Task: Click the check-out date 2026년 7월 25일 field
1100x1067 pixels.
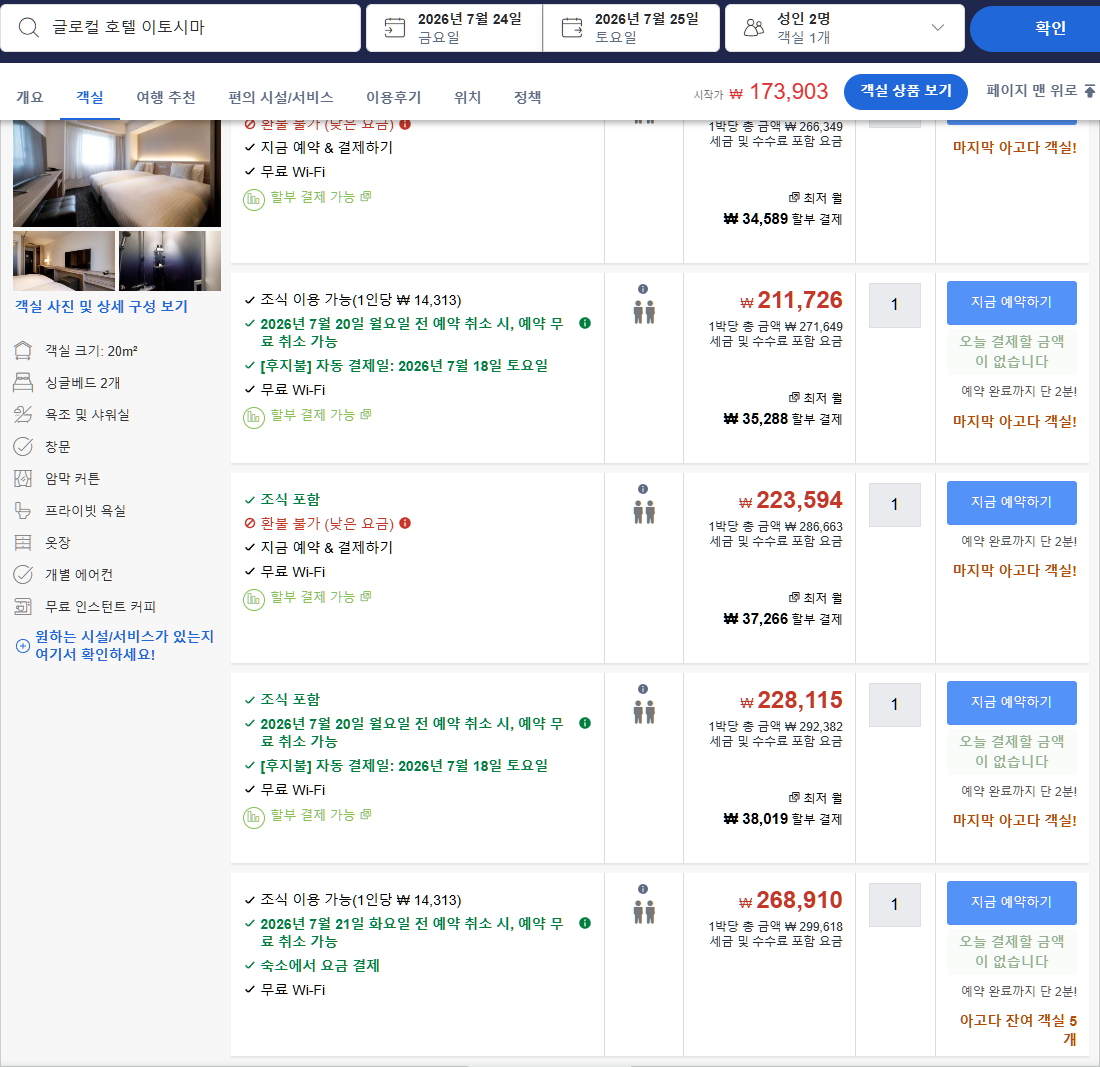Action: click(x=631, y=28)
